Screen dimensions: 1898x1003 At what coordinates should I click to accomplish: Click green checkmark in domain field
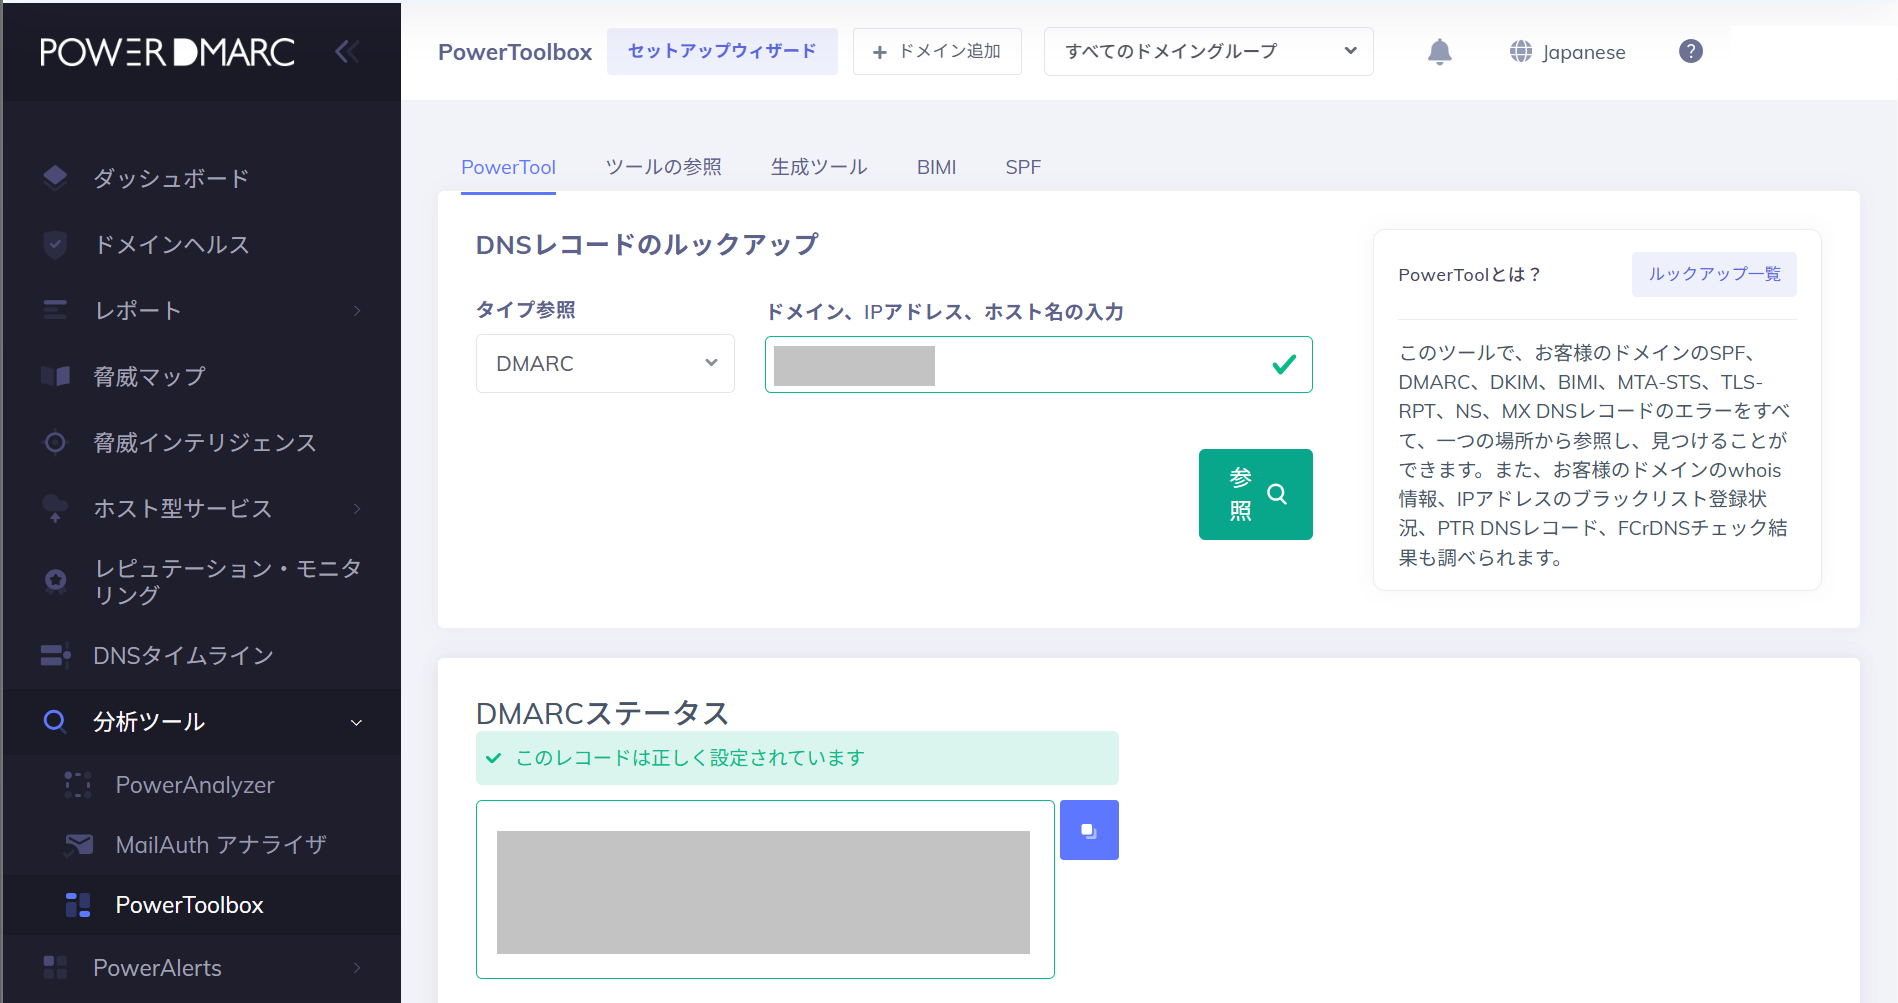click(1284, 365)
